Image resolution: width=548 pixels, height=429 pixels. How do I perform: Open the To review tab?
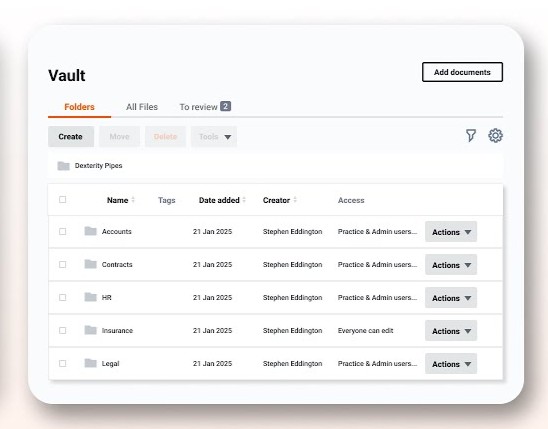205,107
